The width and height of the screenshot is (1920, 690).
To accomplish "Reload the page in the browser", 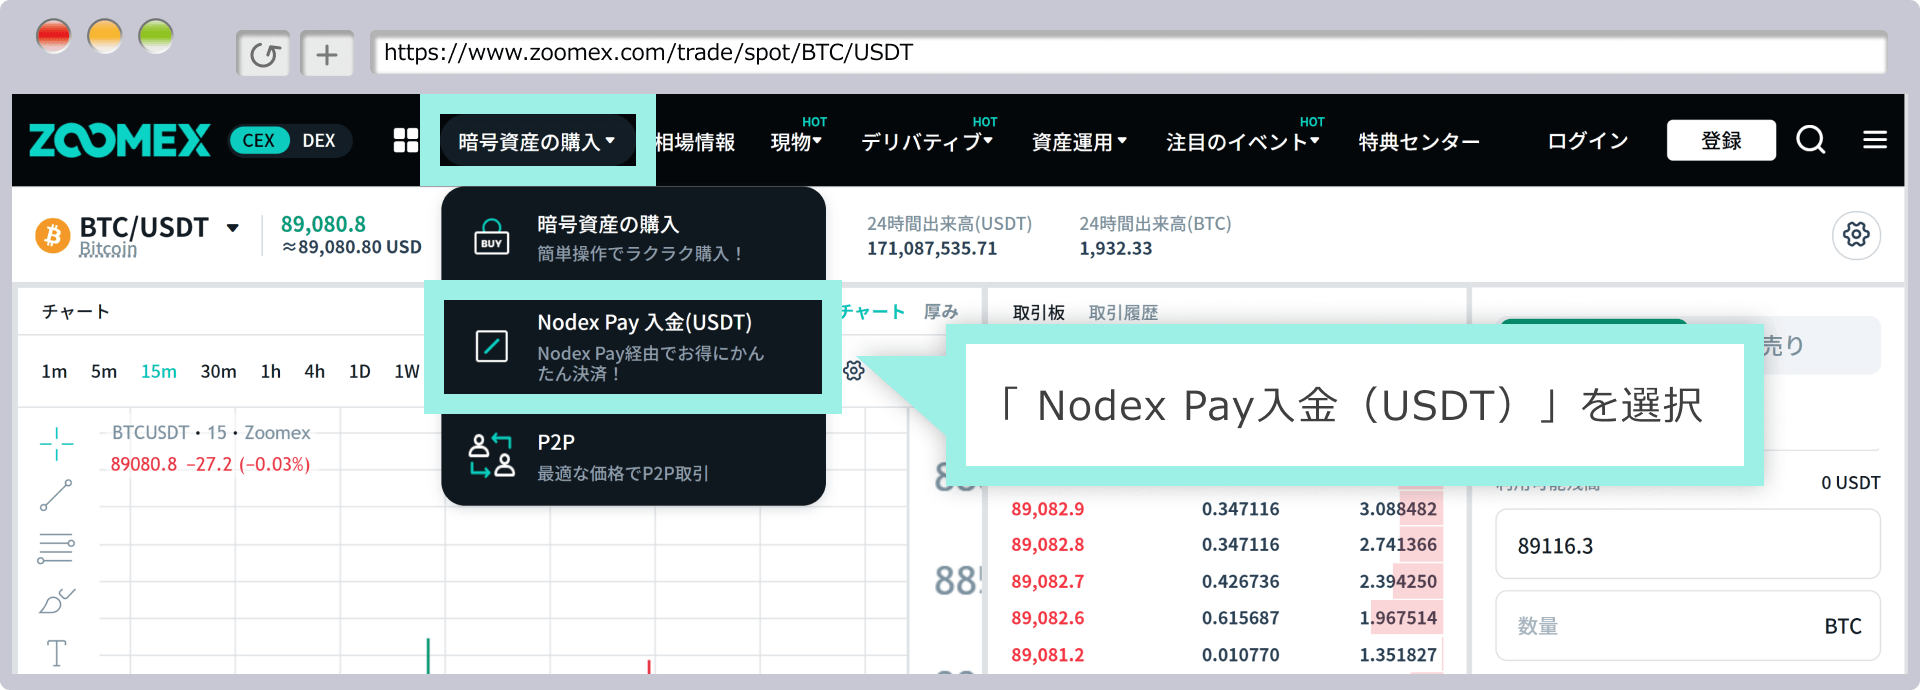I will pyautogui.click(x=264, y=54).
